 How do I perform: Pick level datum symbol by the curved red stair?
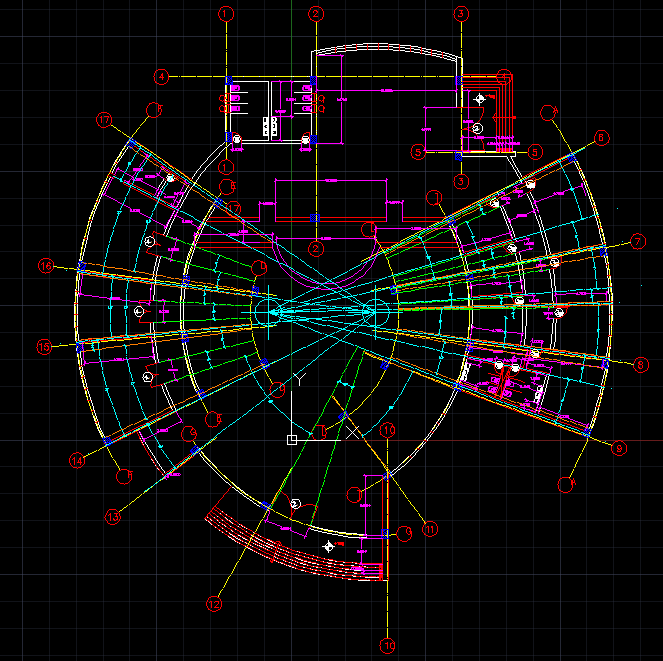tap(329, 546)
